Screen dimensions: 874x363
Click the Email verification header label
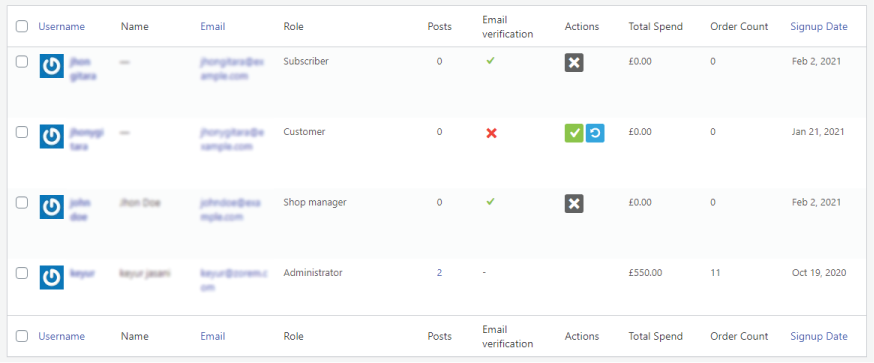click(x=508, y=27)
